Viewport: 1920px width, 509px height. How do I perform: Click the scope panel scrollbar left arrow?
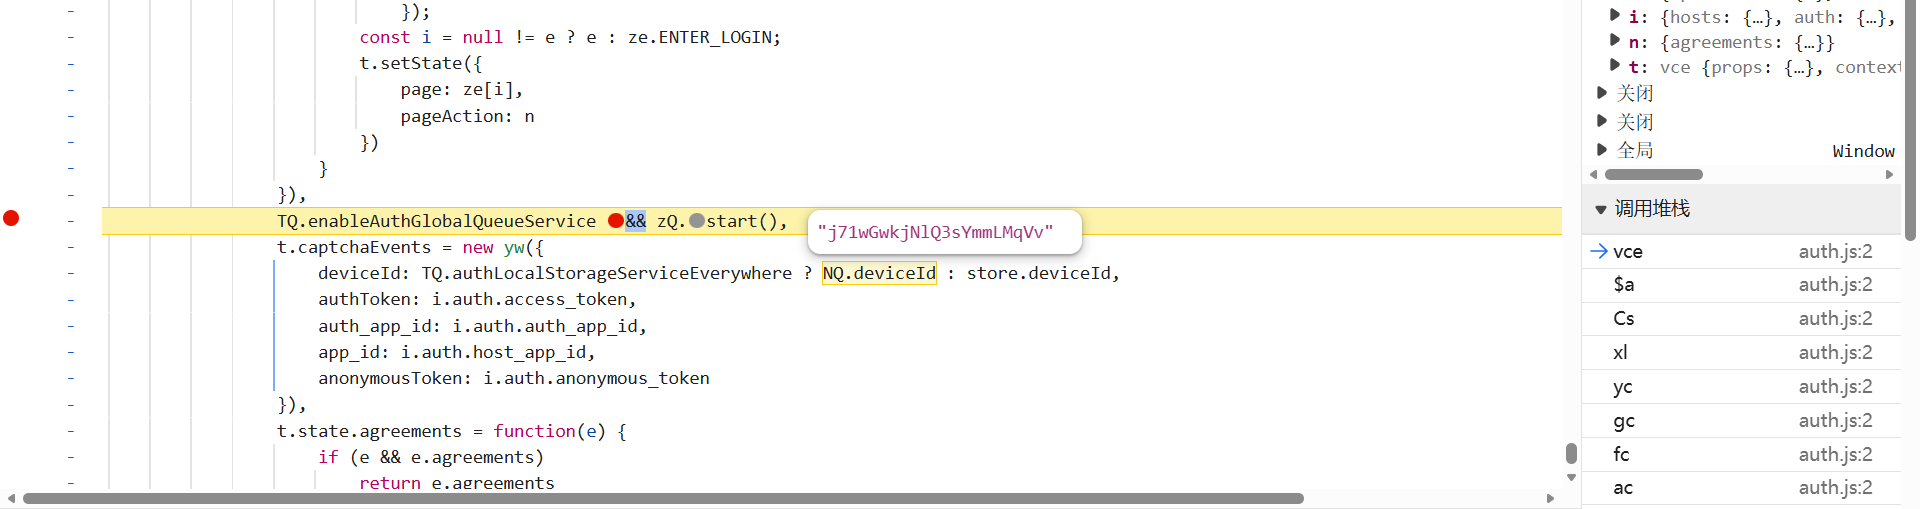pos(1593,174)
